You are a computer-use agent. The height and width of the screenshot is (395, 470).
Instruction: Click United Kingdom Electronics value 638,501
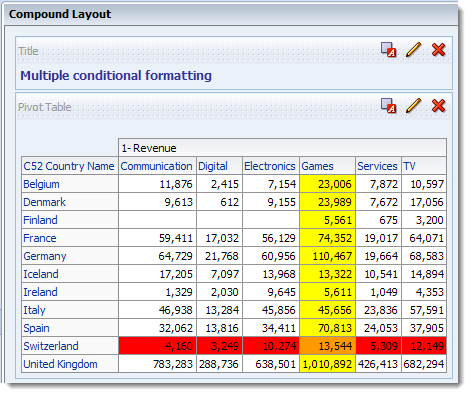point(271,364)
